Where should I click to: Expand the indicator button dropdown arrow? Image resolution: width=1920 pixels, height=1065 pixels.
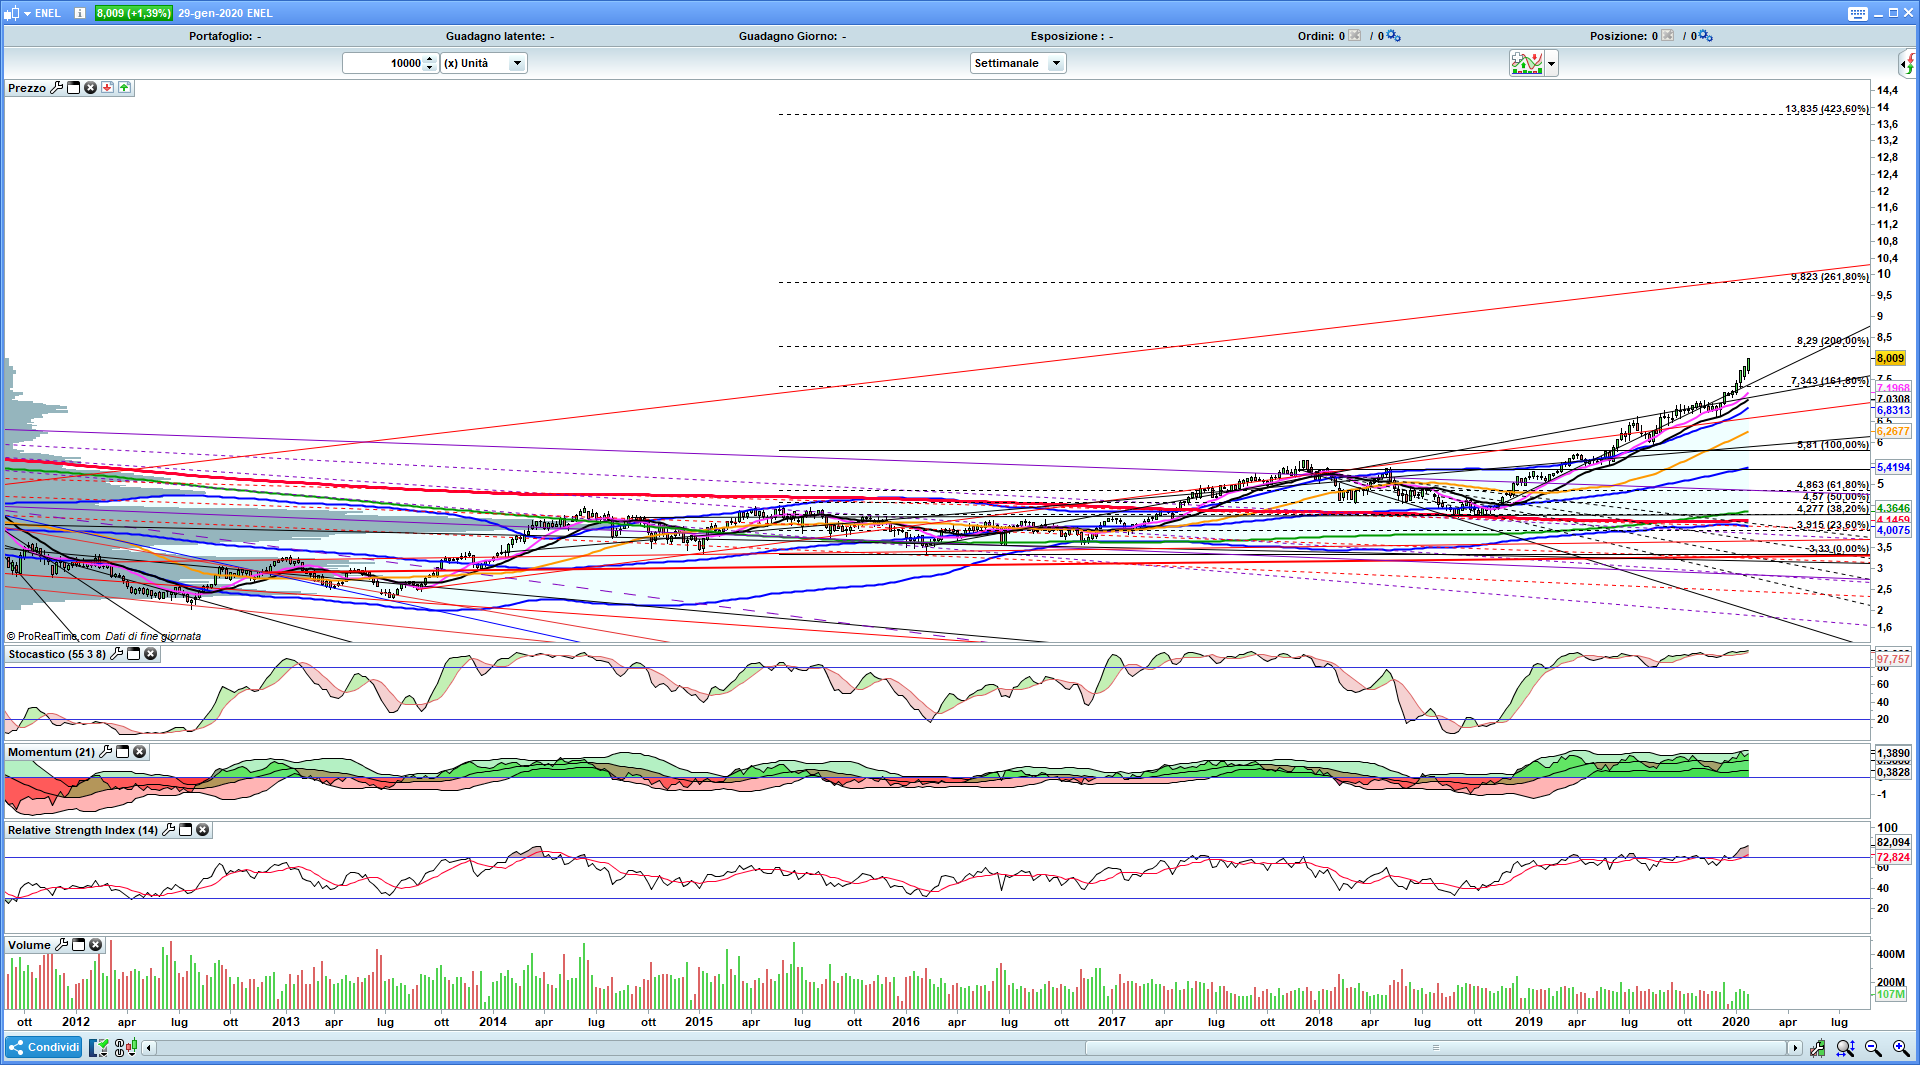click(x=1551, y=64)
